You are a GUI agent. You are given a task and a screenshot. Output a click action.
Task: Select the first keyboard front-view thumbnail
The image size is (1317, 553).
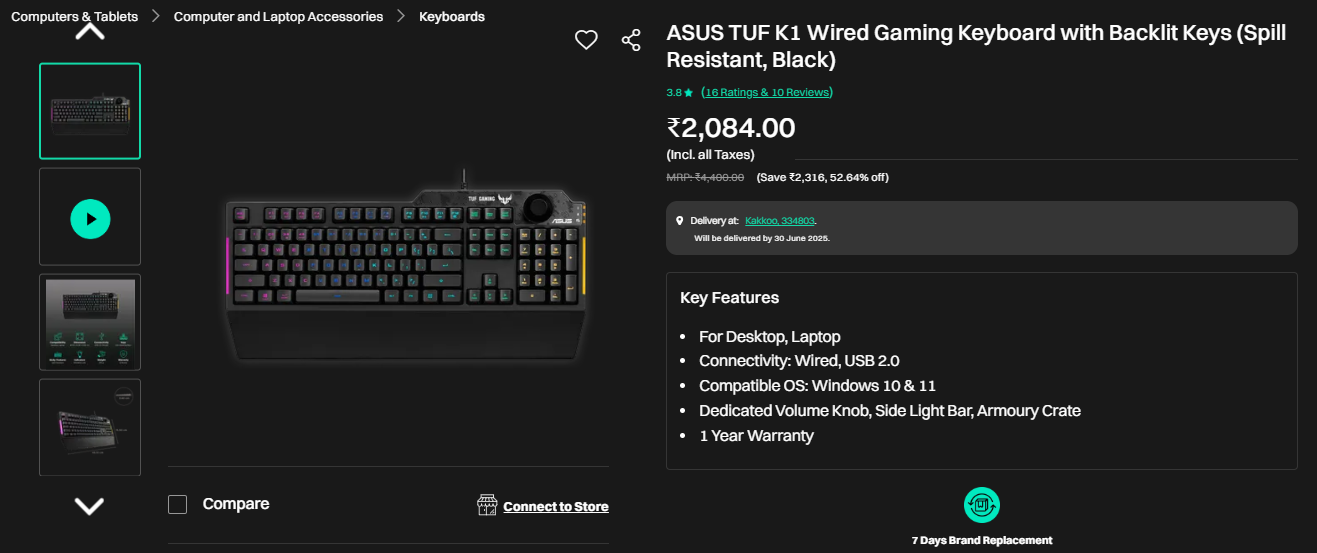(90, 111)
